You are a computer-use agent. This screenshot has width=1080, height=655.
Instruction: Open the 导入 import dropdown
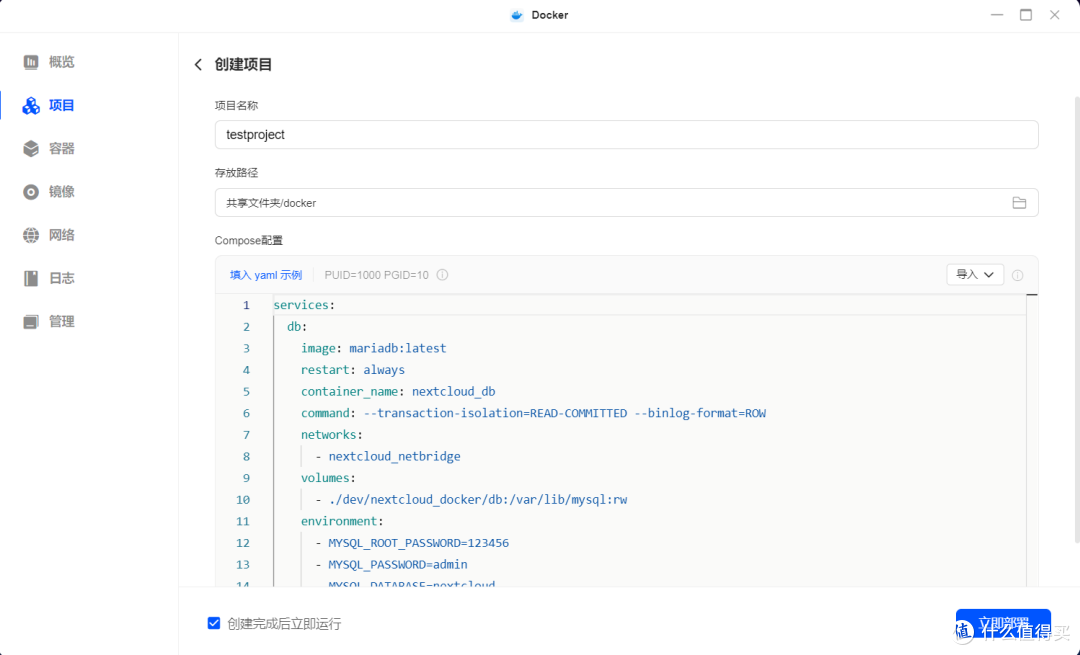(975, 275)
